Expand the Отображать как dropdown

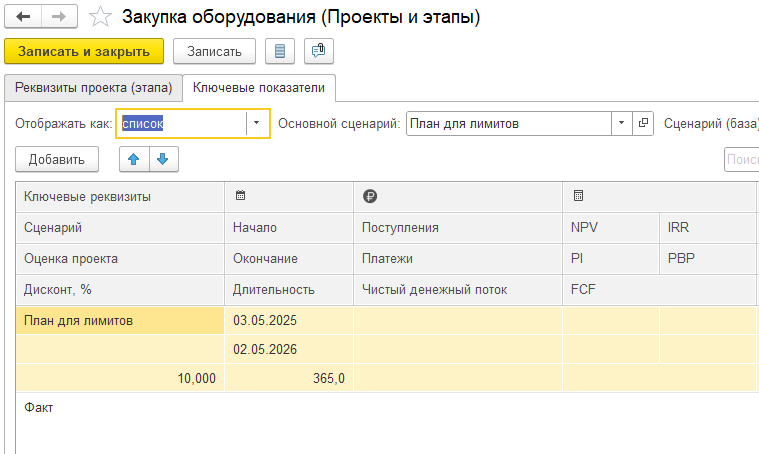point(257,123)
